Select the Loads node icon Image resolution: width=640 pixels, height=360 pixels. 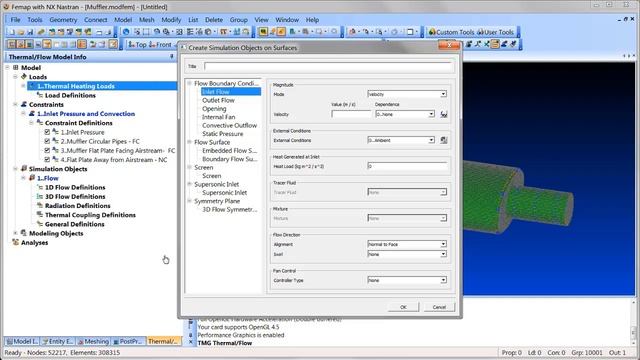(x=24, y=77)
